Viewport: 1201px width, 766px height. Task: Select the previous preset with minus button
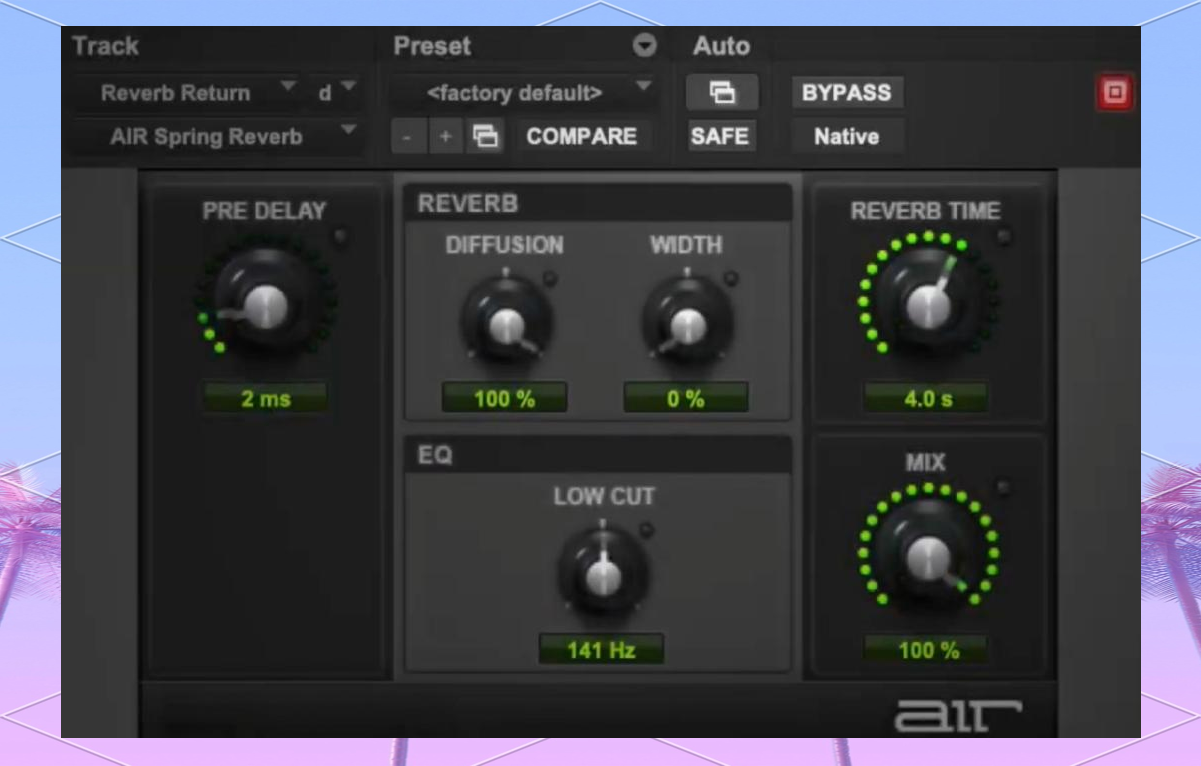tap(407, 136)
